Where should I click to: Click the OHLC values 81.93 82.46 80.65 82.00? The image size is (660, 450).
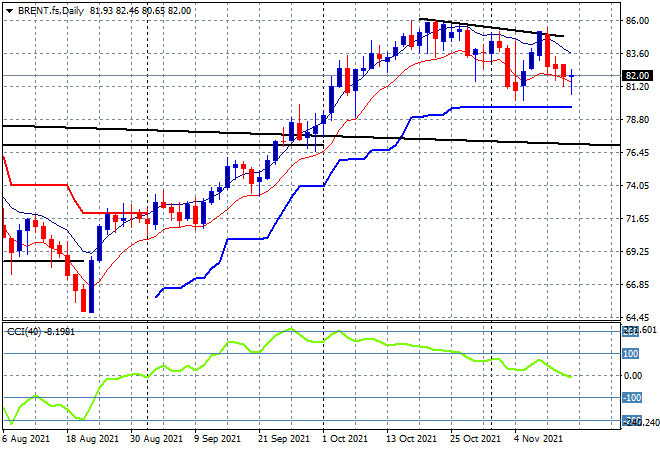(x=140, y=11)
